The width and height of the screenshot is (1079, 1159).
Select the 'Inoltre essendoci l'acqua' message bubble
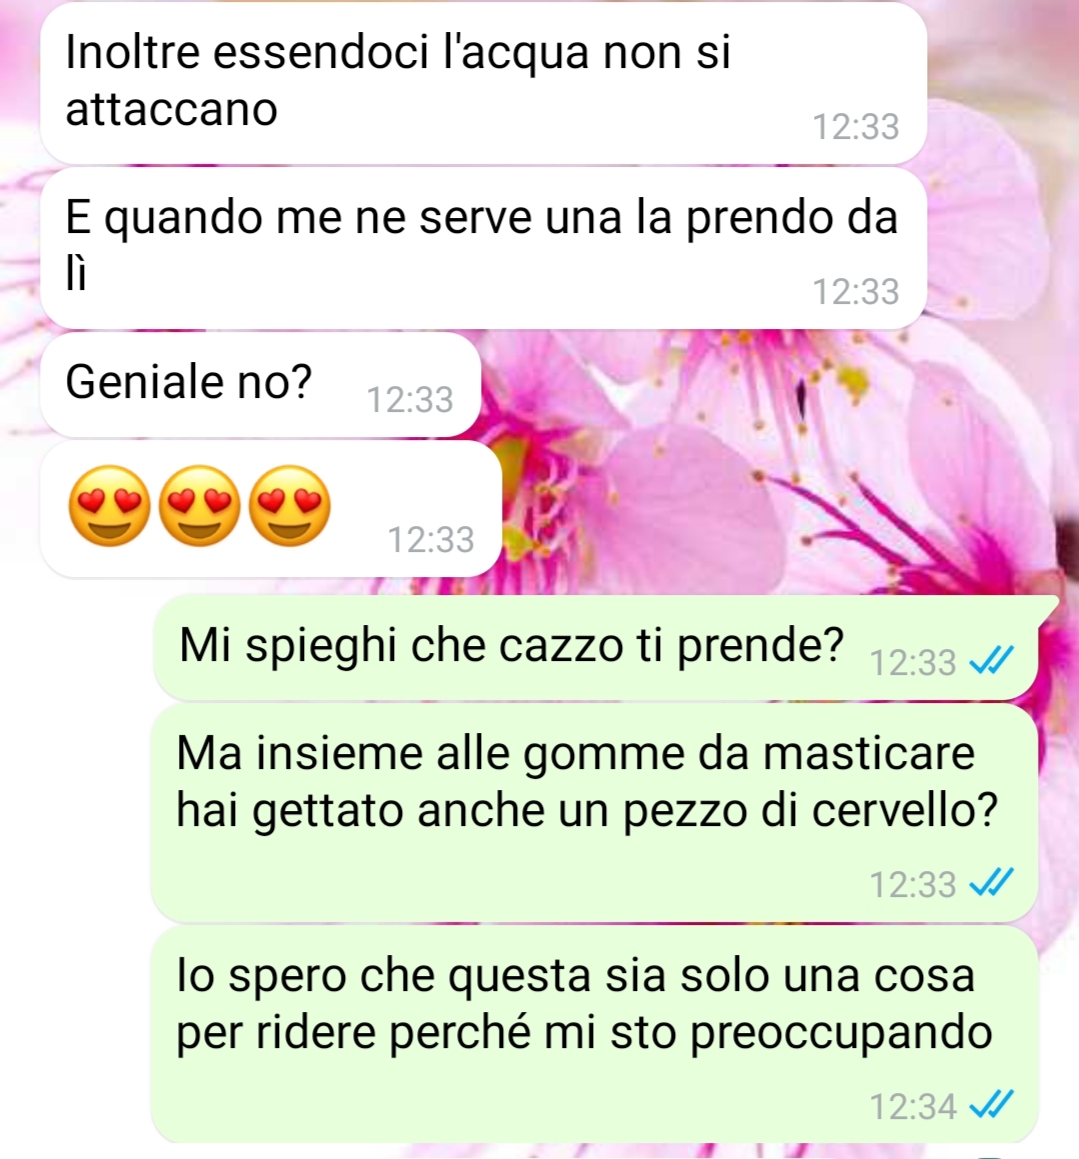(x=483, y=83)
